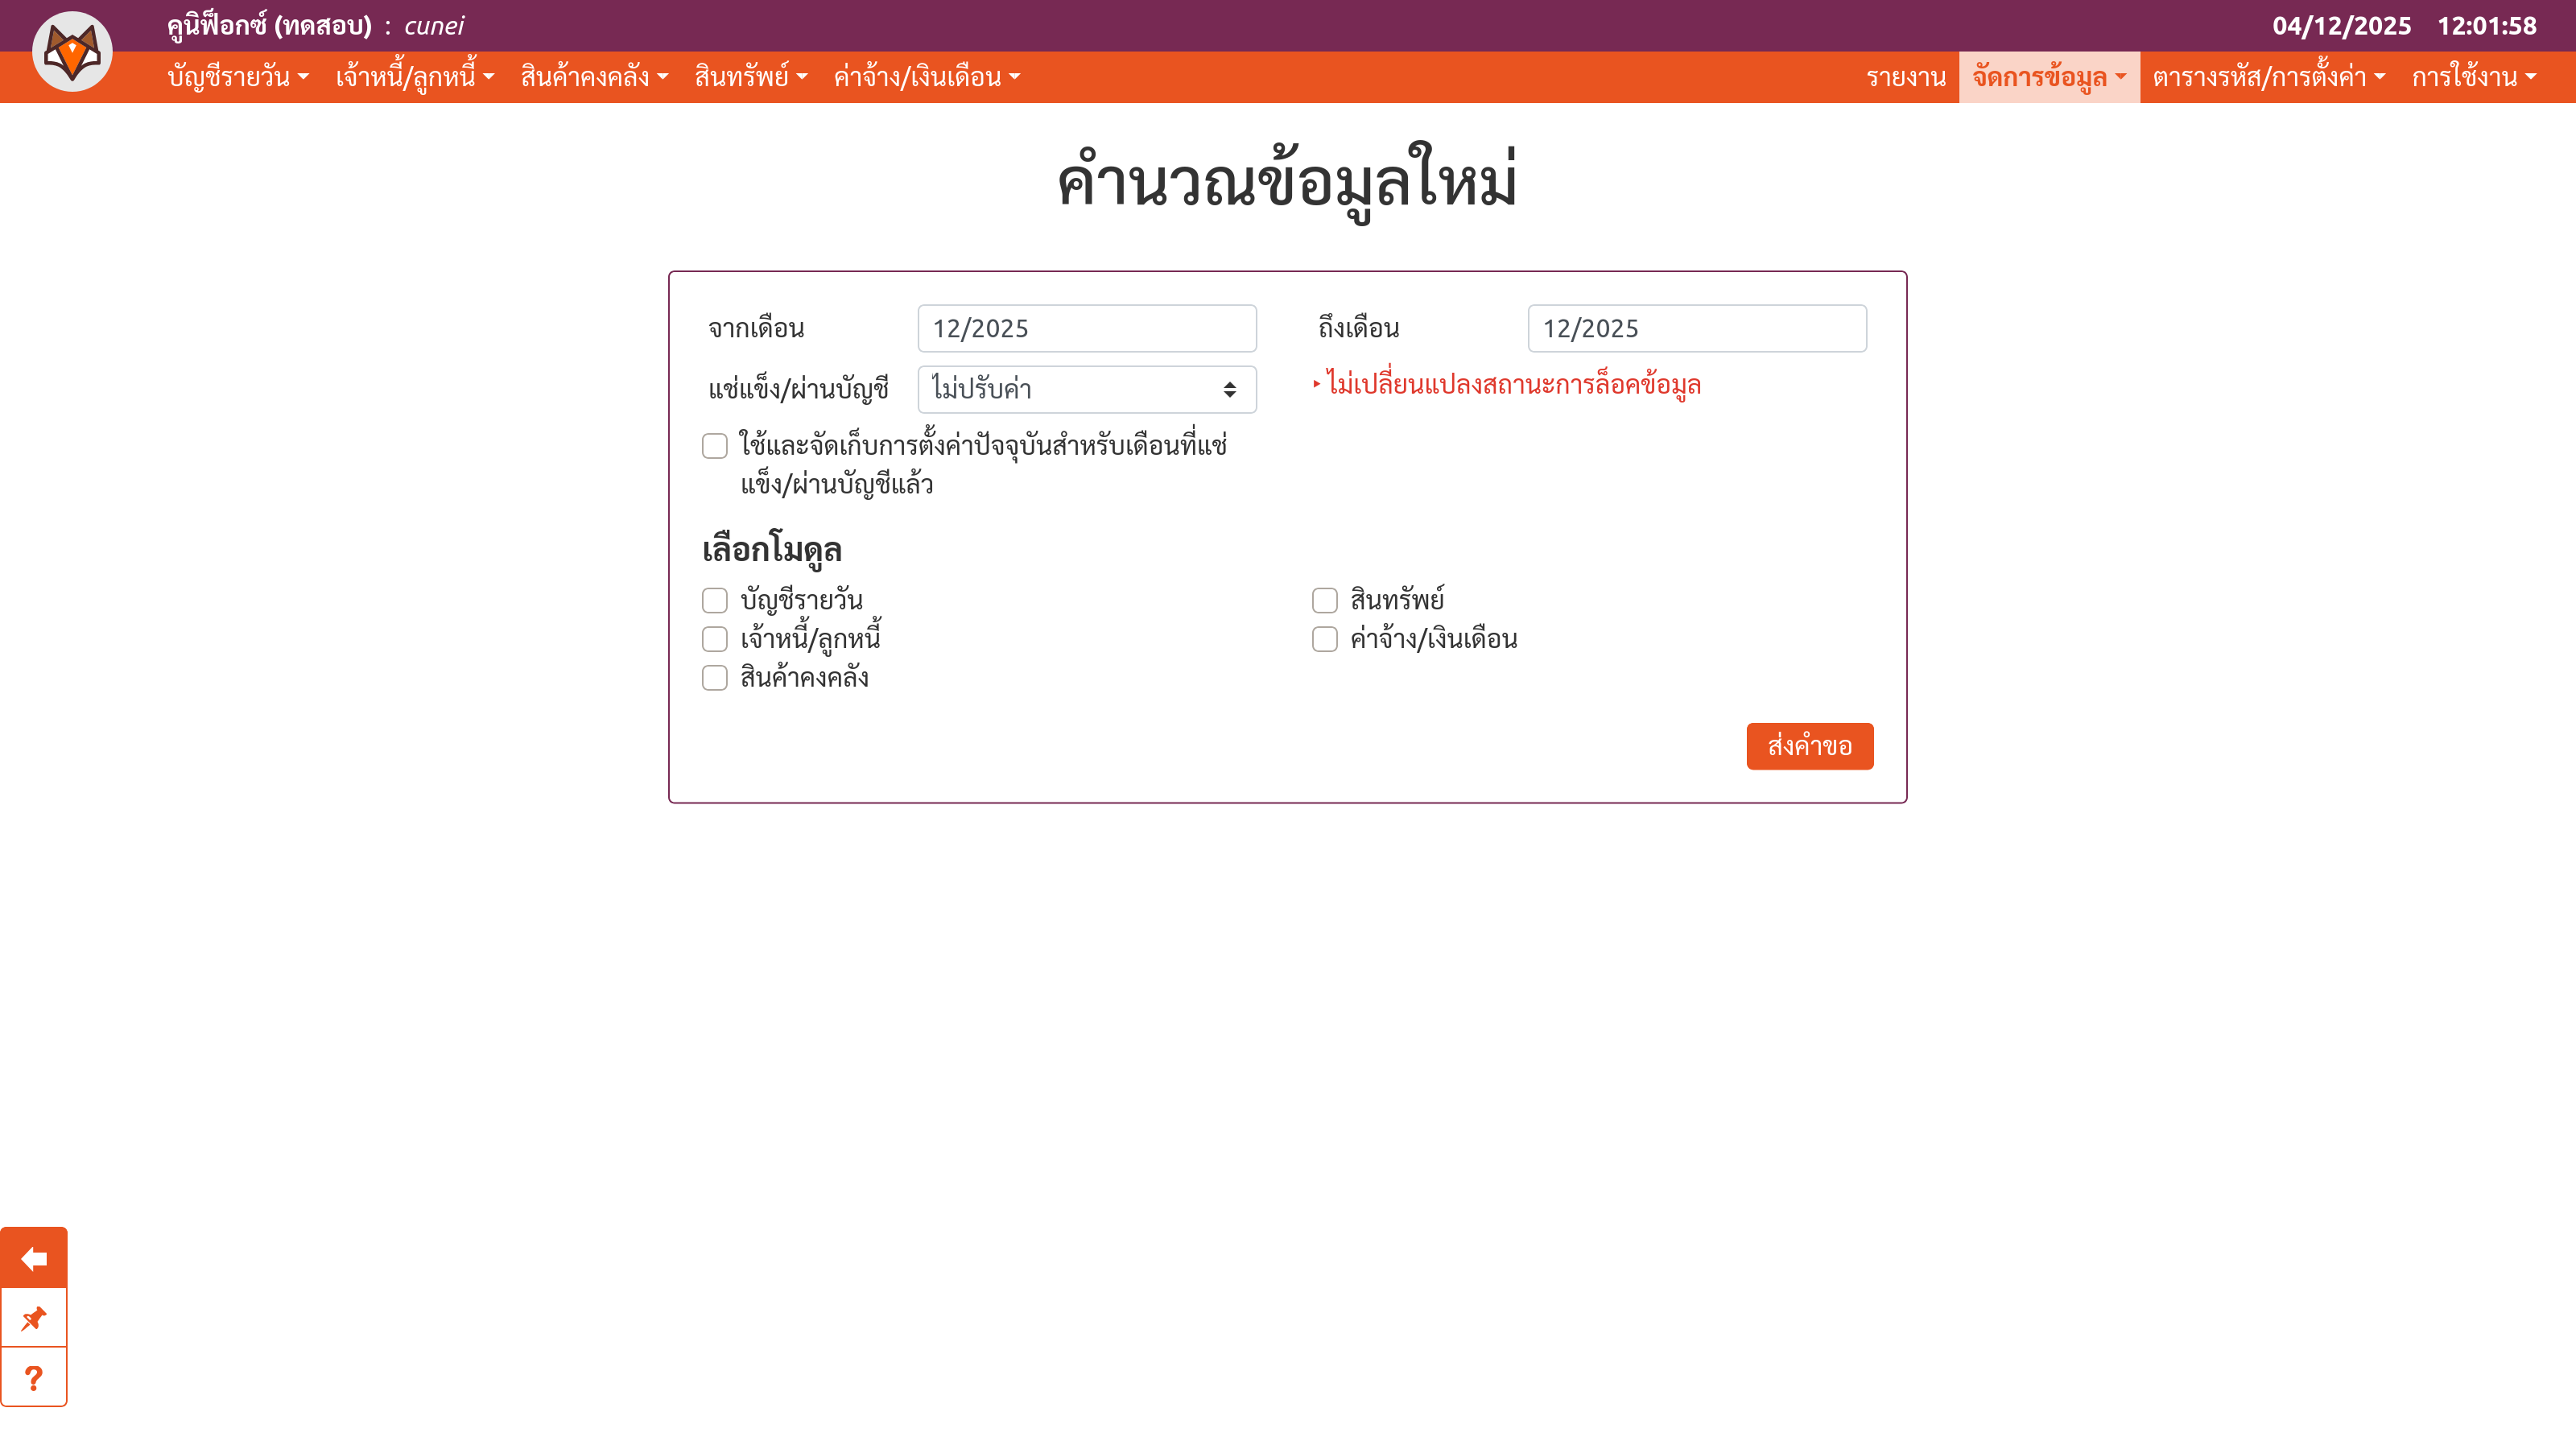
Task: Open the การใช้งาน menu
Action: [2473, 77]
